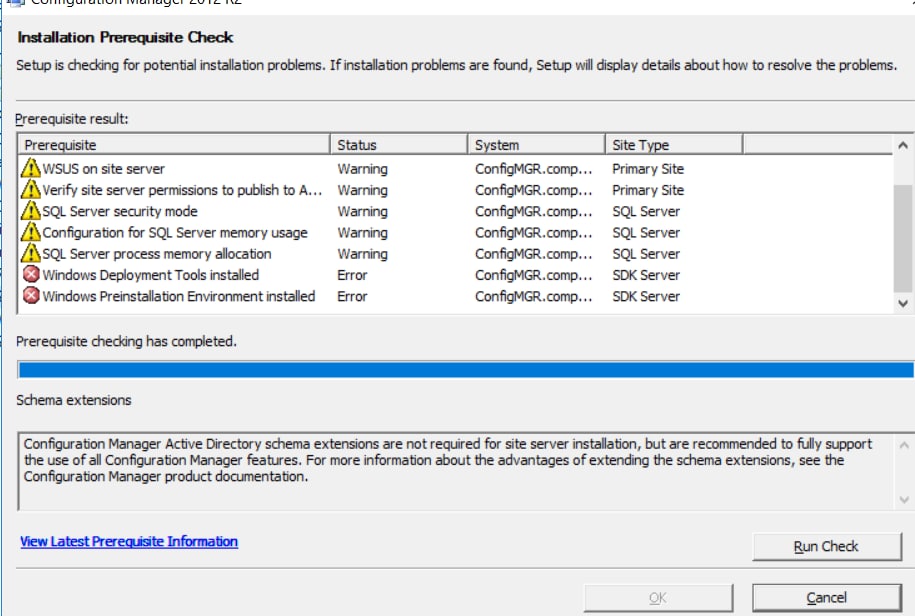
Task: Sort by the Site Type column header
Action: pos(674,145)
